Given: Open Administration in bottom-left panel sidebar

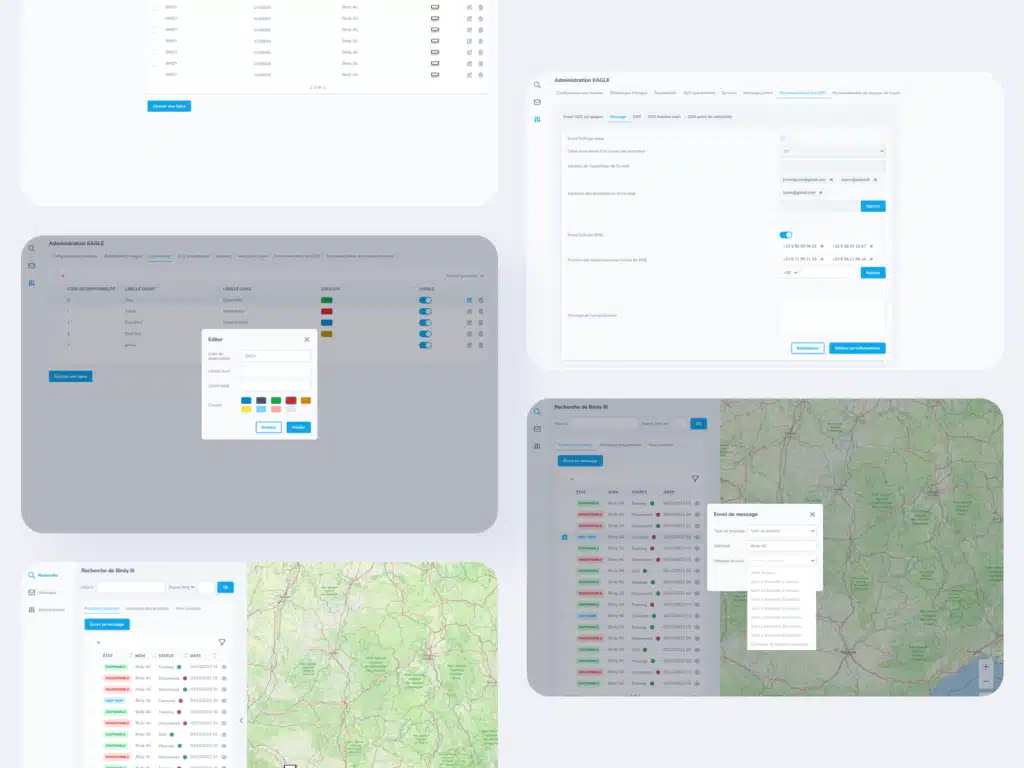Looking at the screenshot, I should pos(46,609).
